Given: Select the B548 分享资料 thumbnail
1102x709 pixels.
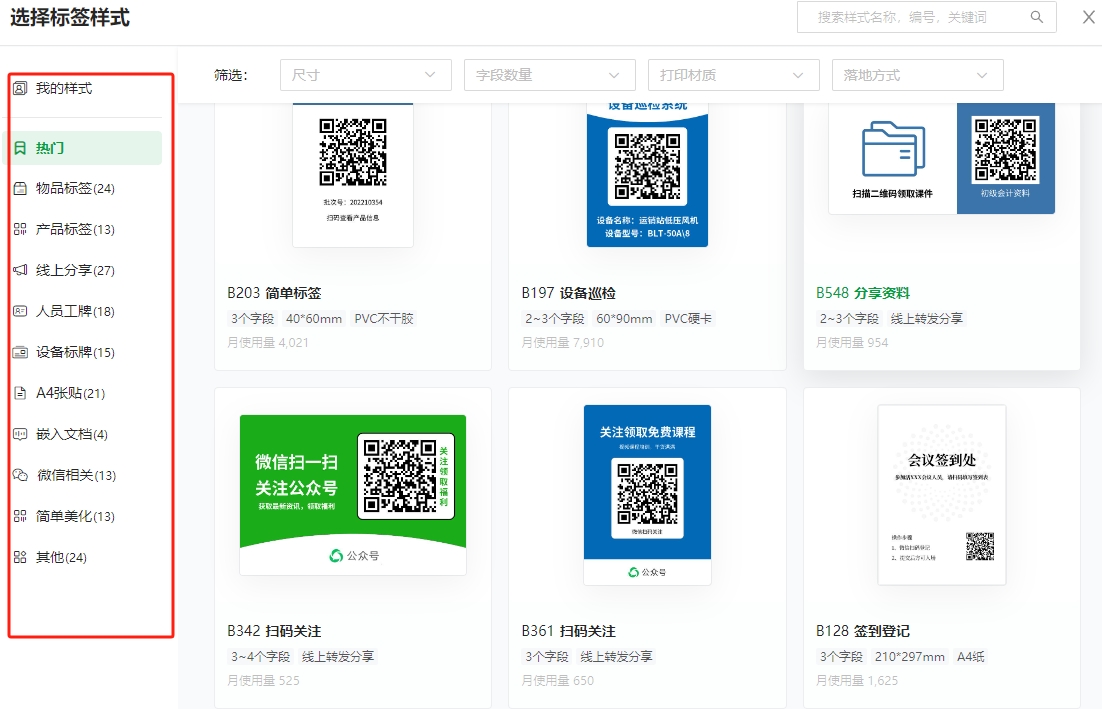Looking at the screenshot, I should (x=942, y=158).
